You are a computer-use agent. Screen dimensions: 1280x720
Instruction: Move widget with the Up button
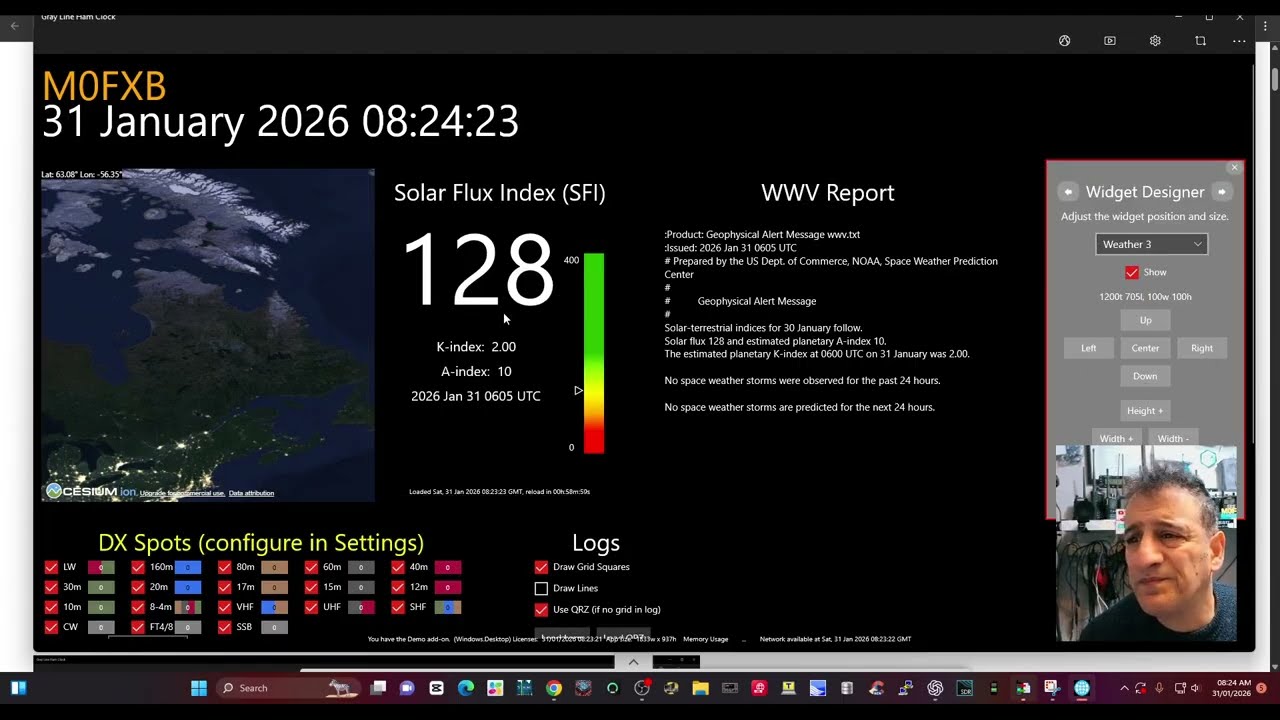(x=1145, y=320)
